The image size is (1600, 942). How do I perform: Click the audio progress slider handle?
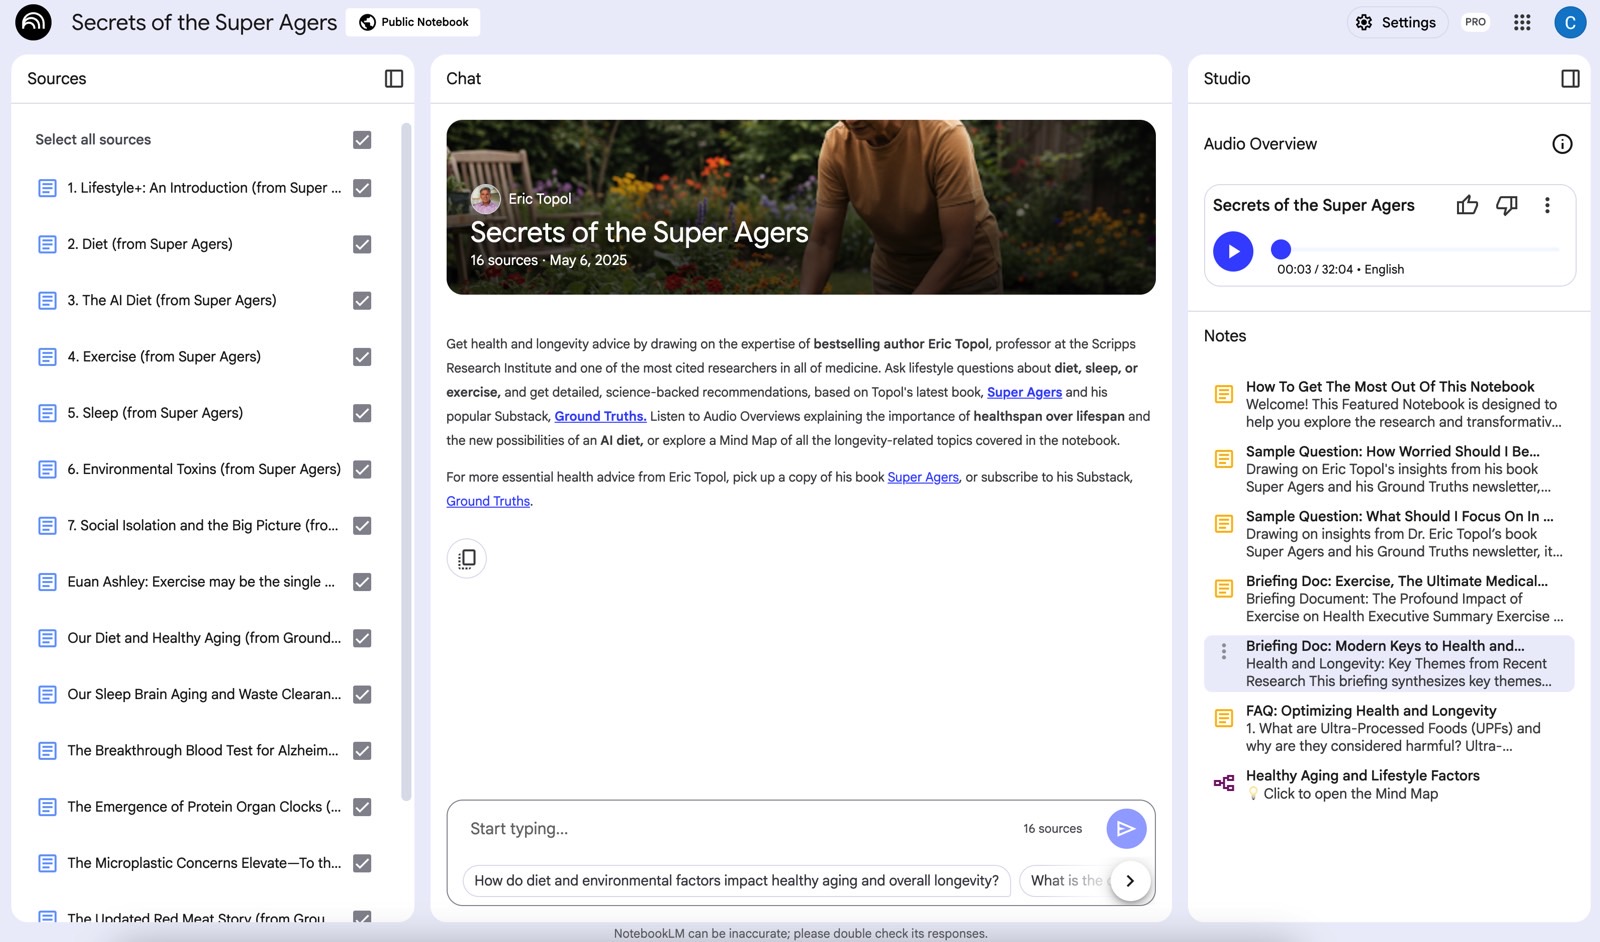click(x=1281, y=249)
